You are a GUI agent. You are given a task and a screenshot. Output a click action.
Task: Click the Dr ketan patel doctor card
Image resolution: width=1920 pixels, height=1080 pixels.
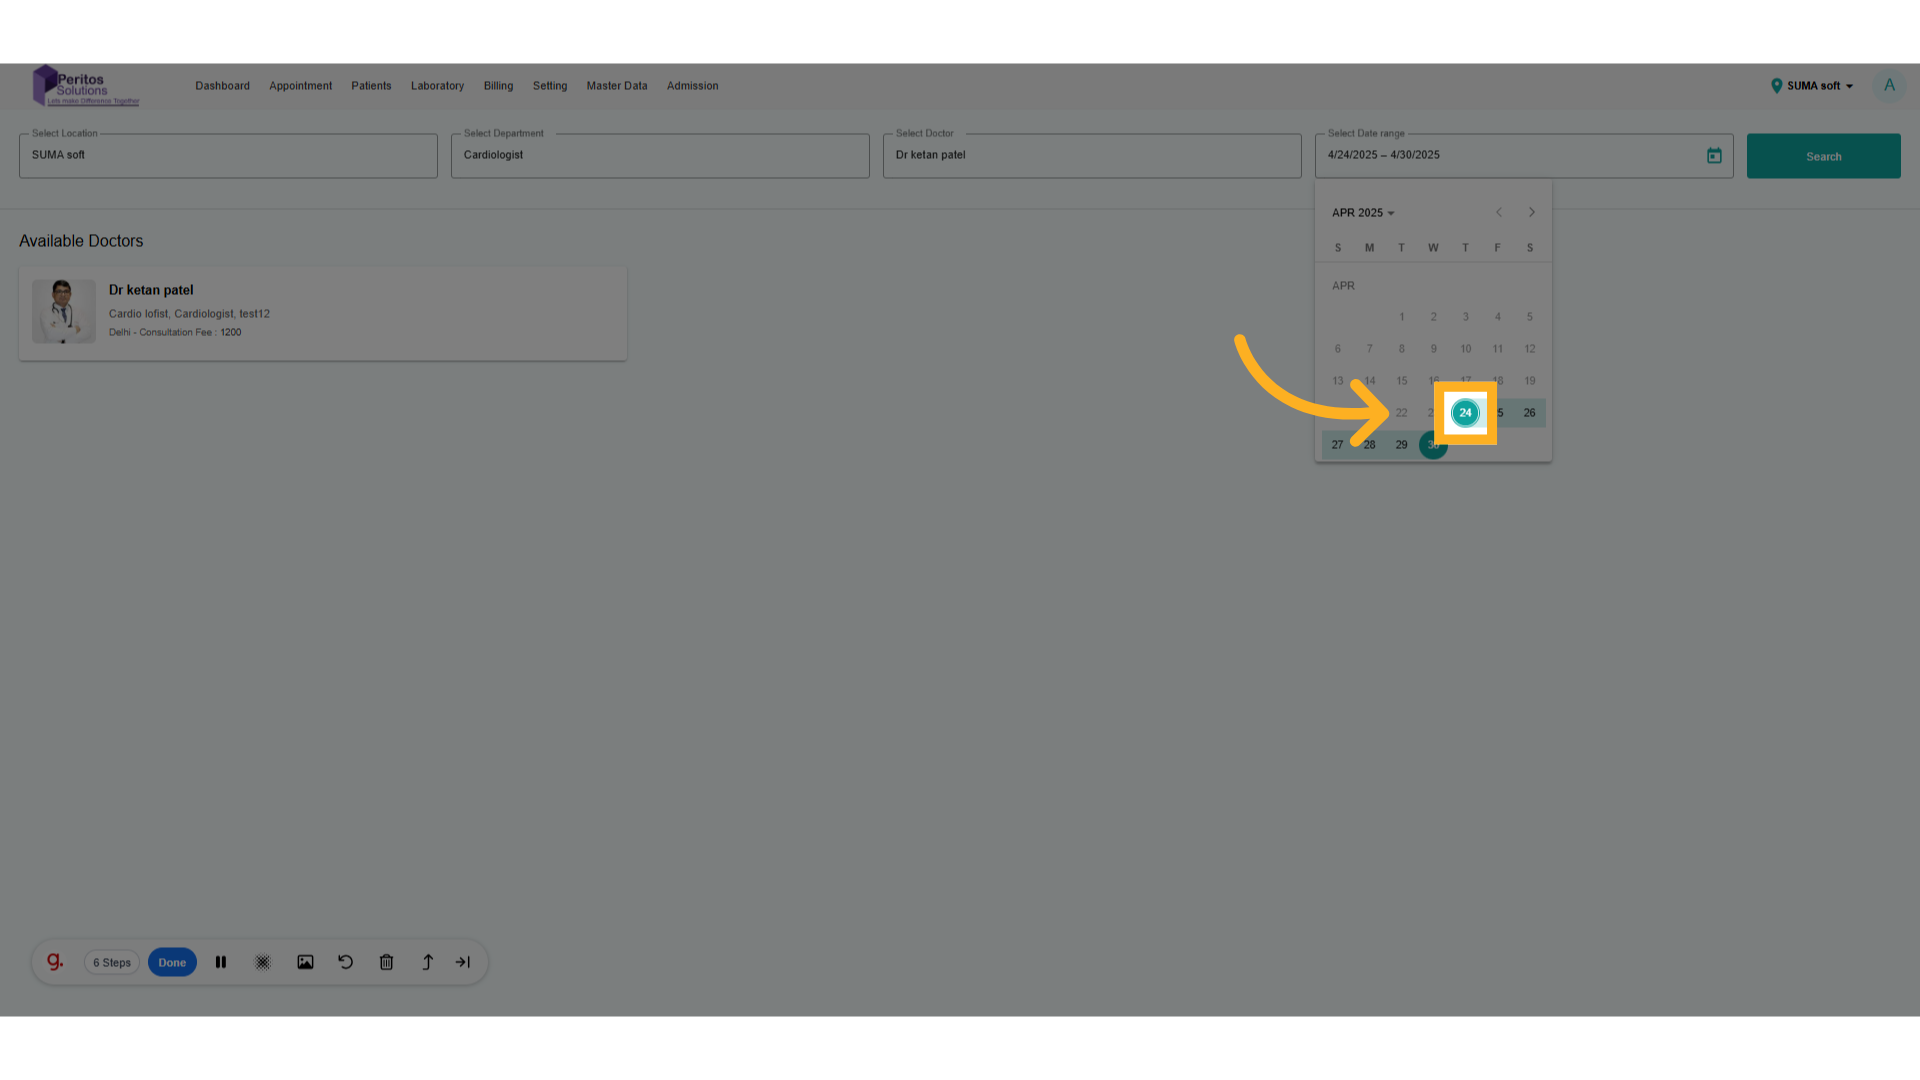(x=322, y=312)
